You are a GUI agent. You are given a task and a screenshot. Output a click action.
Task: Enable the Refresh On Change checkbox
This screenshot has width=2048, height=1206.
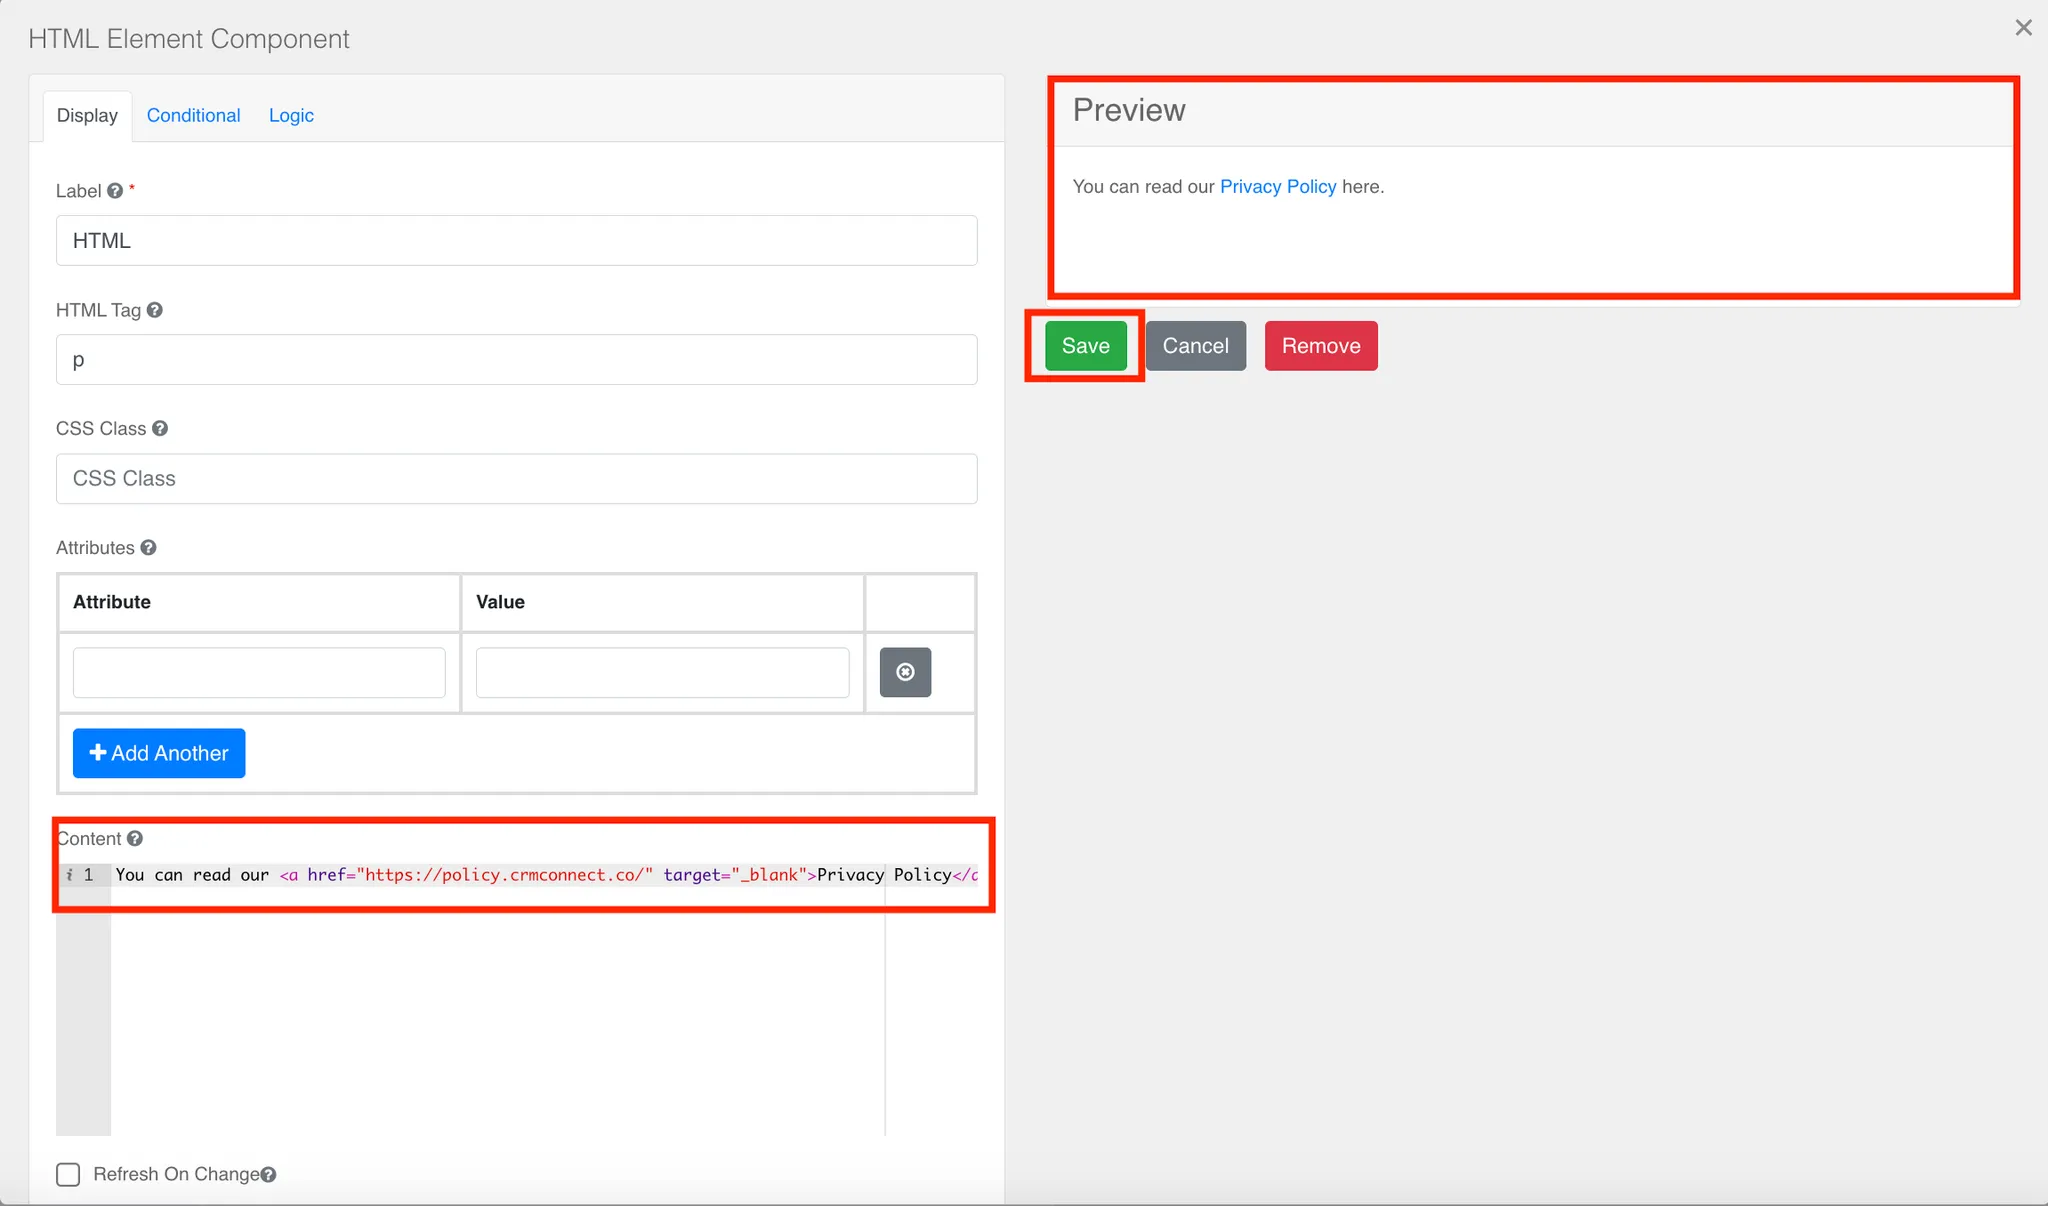click(68, 1174)
